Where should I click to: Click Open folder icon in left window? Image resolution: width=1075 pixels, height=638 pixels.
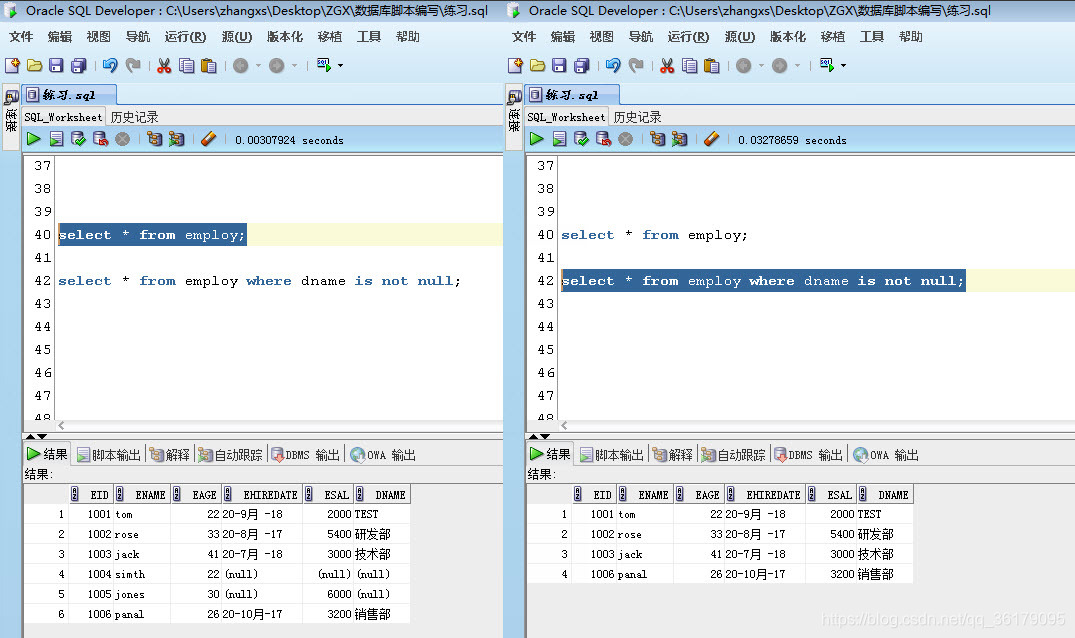pos(34,65)
